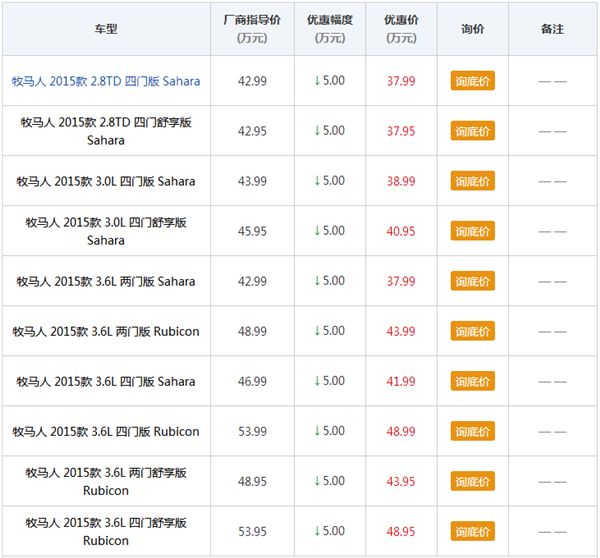The height and width of the screenshot is (558, 600).
Task: Select model 牧马人 2015款 3.0L 四门版 Sahara
Action: click(x=106, y=181)
